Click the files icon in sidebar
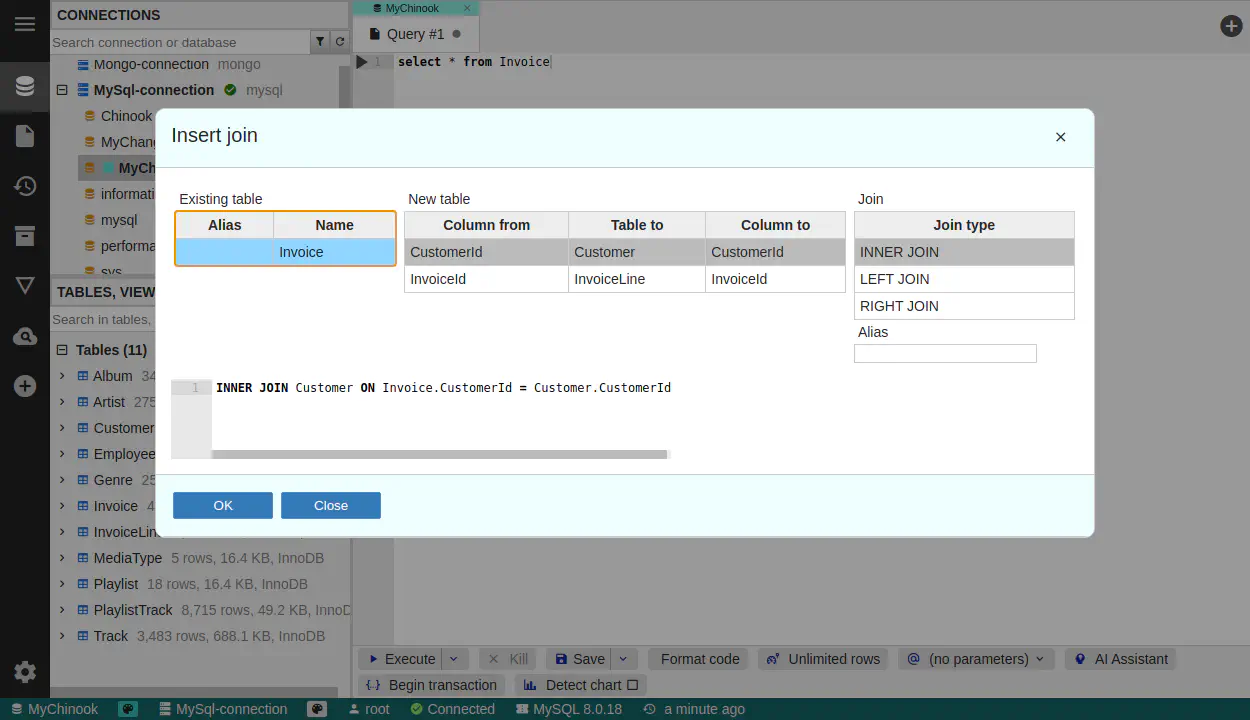The image size is (1250, 720). click(x=25, y=136)
